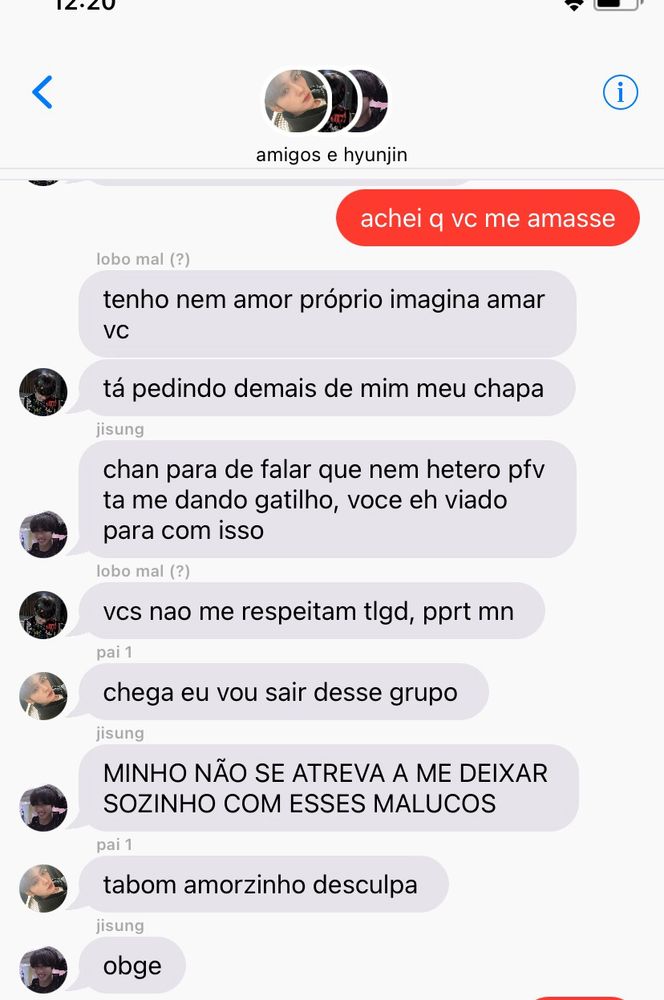The image size is (664, 1000).
Task: Select message 'tá pedindo demais de mim meu chapa'
Action: [327, 388]
